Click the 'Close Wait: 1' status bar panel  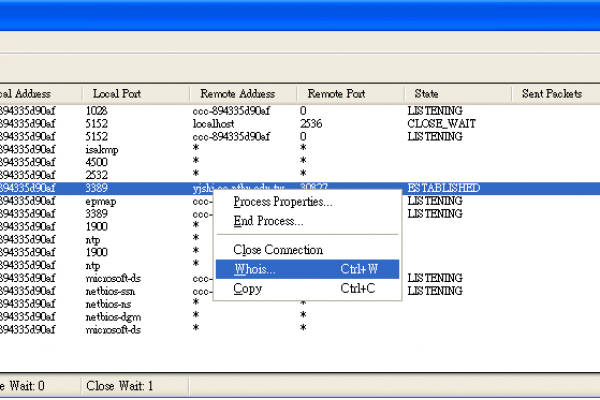click(x=120, y=385)
